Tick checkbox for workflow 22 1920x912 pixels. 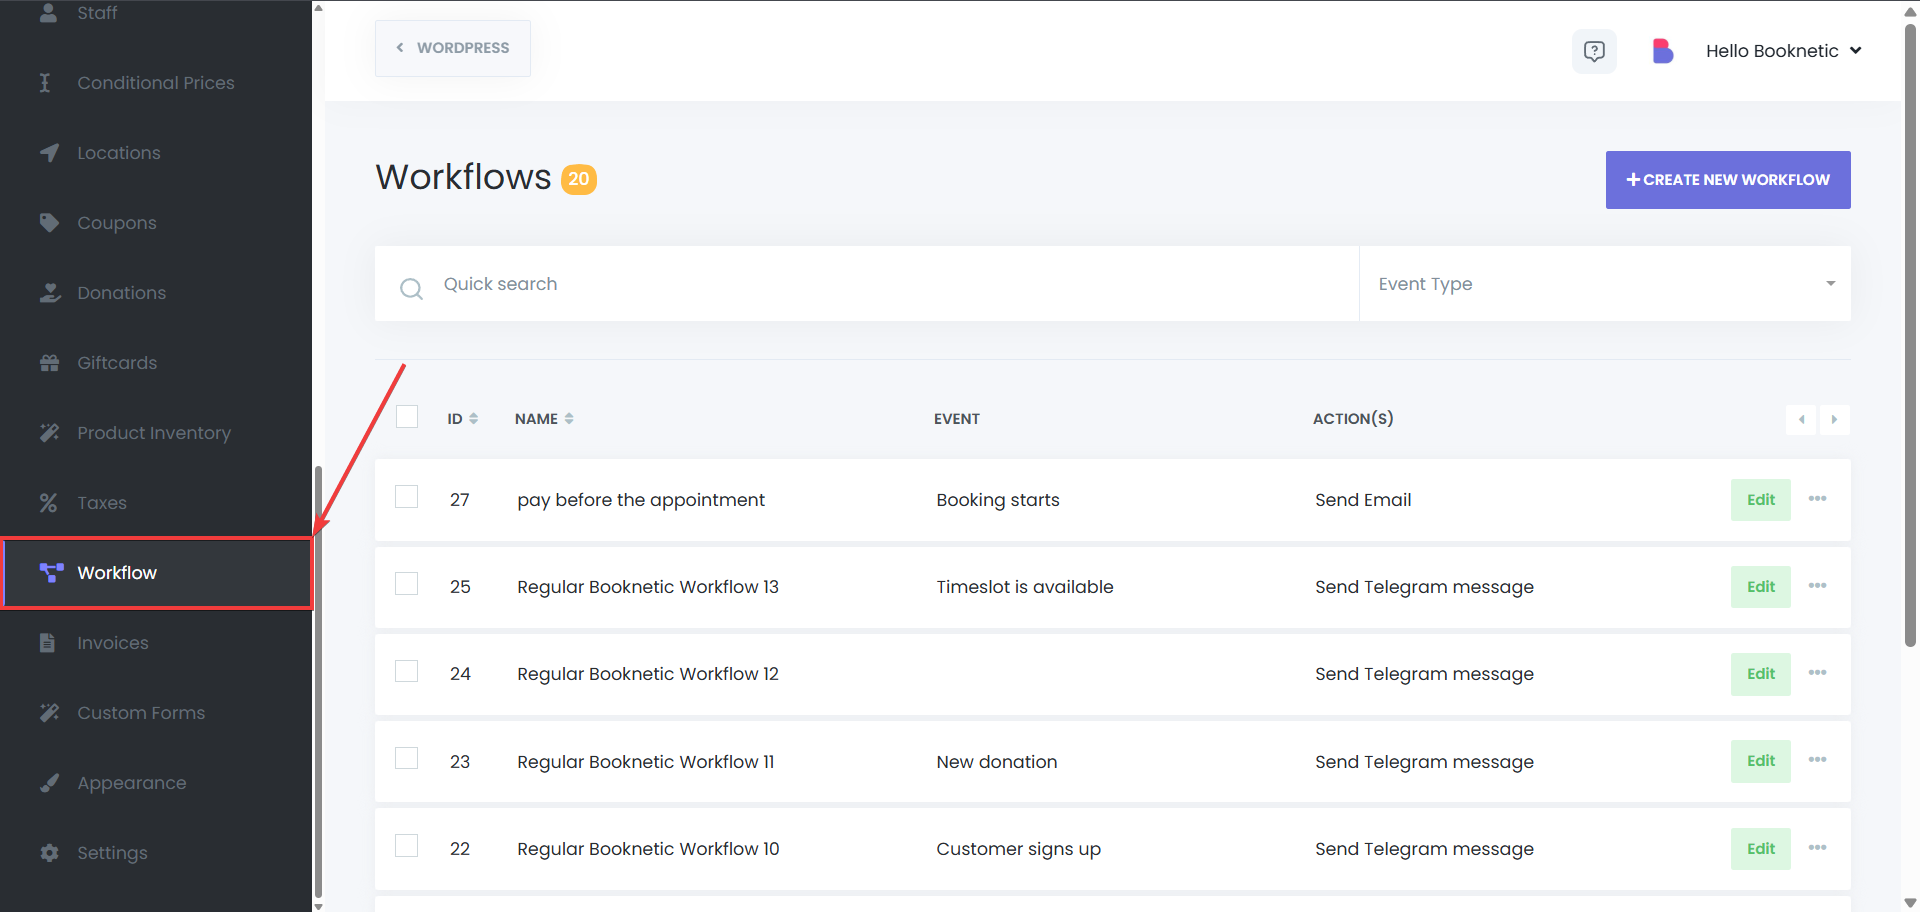tap(407, 845)
